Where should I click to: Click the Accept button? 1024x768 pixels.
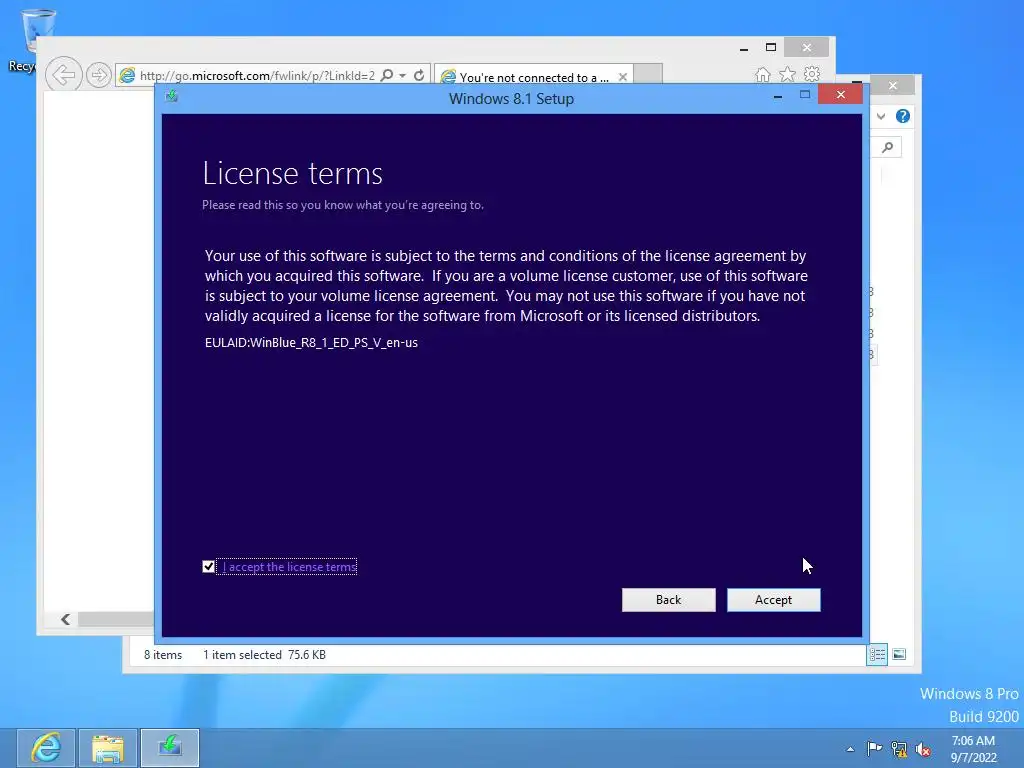(773, 600)
